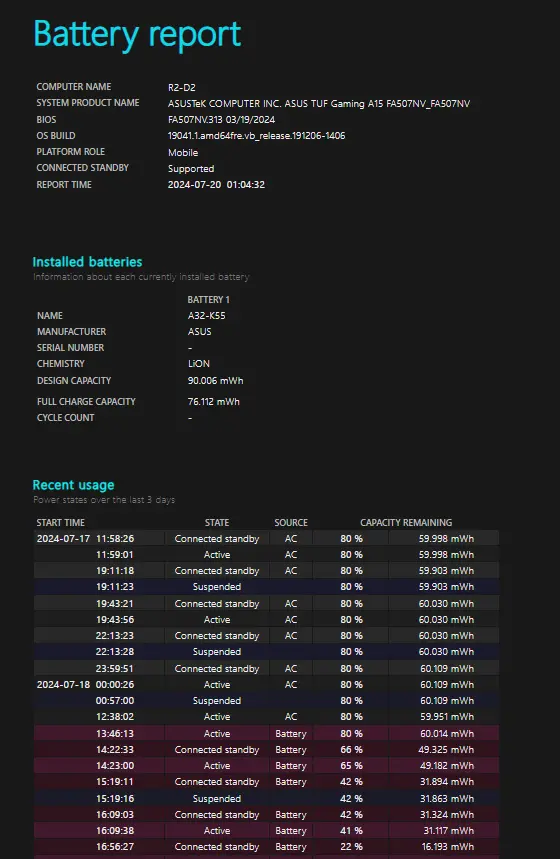Select the ASUS TUF Gaming A15 product name

(319, 104)
